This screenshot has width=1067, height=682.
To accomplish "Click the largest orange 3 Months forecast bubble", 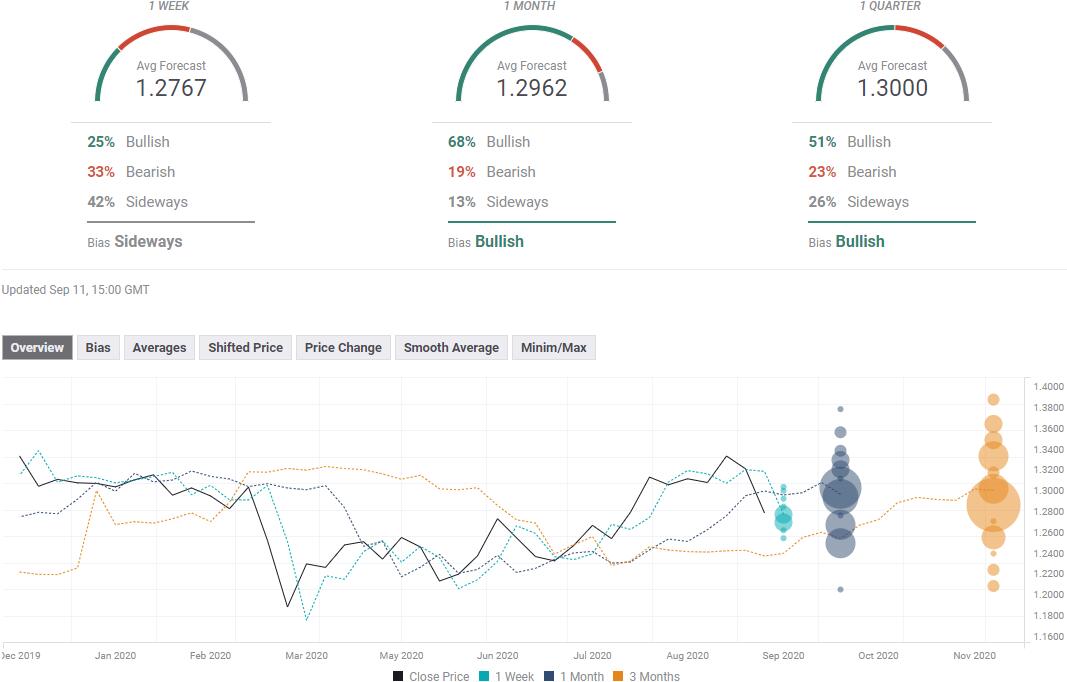I will coord(994,504).
